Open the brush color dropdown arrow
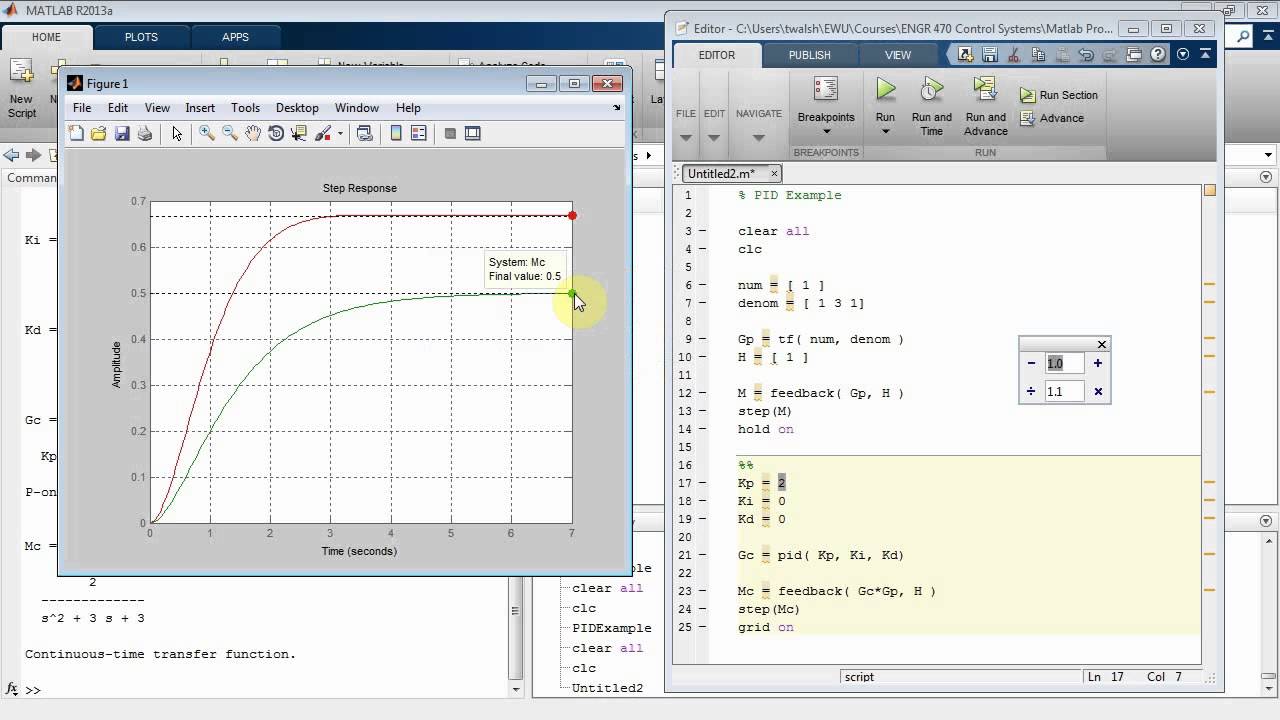Image resolution: width=1280 pixels, height=720 pixels. (x=340, y=133)
